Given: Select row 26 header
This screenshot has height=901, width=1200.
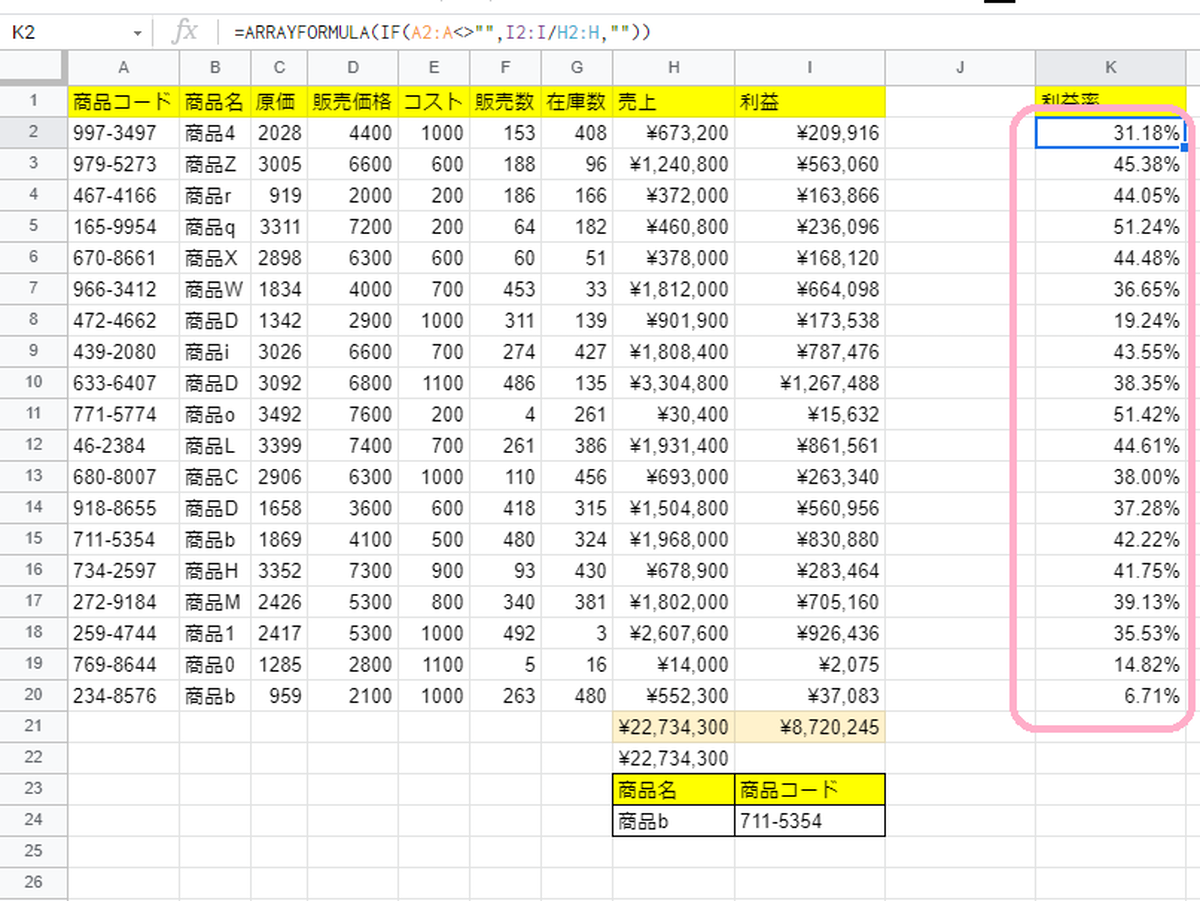Looking at the screenshot, I should point(33,882).
